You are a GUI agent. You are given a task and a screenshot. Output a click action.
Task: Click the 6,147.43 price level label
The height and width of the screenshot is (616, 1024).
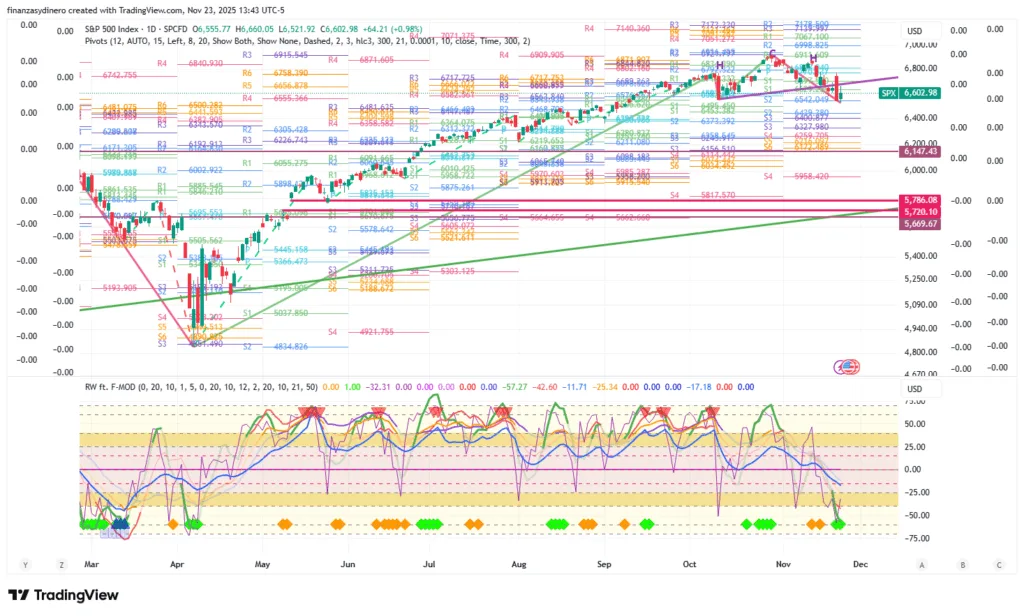click(x=920, y=151)
